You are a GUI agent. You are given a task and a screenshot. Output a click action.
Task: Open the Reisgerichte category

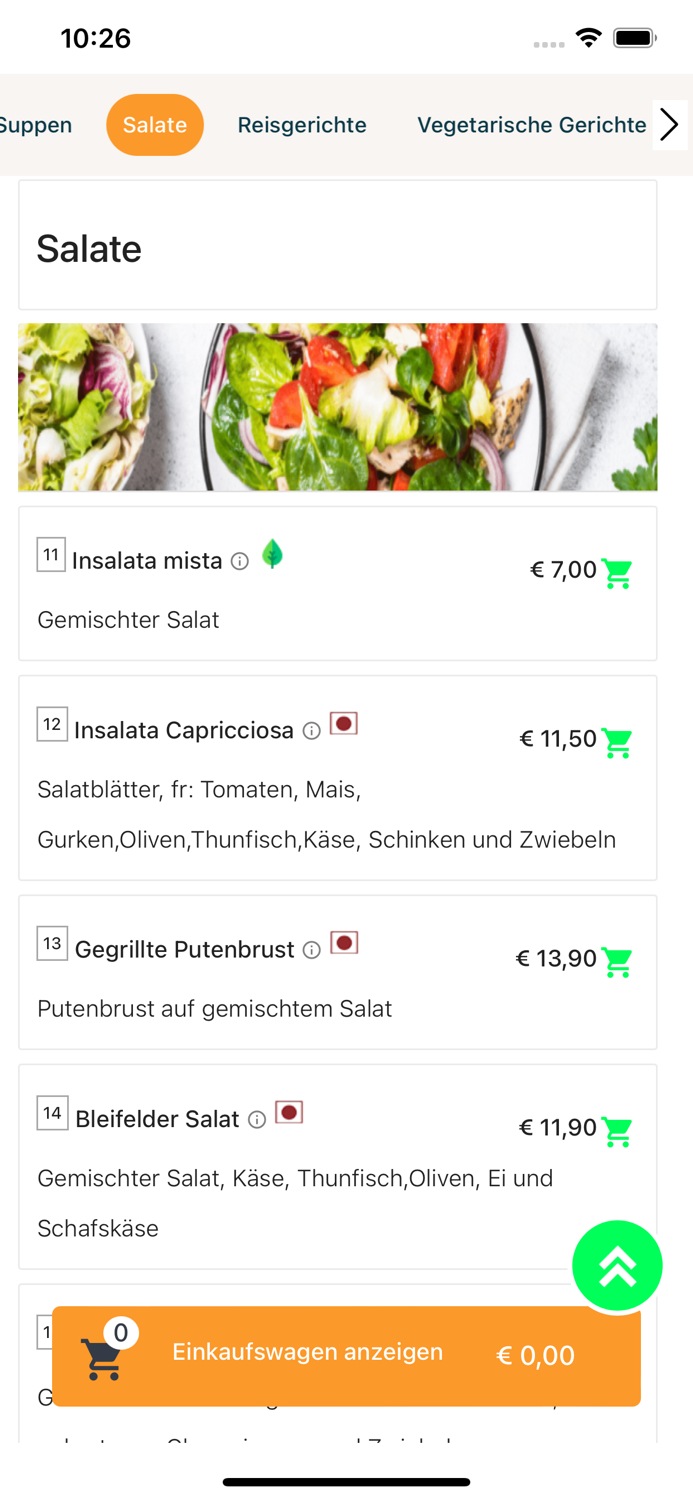[x=302, y=124]
